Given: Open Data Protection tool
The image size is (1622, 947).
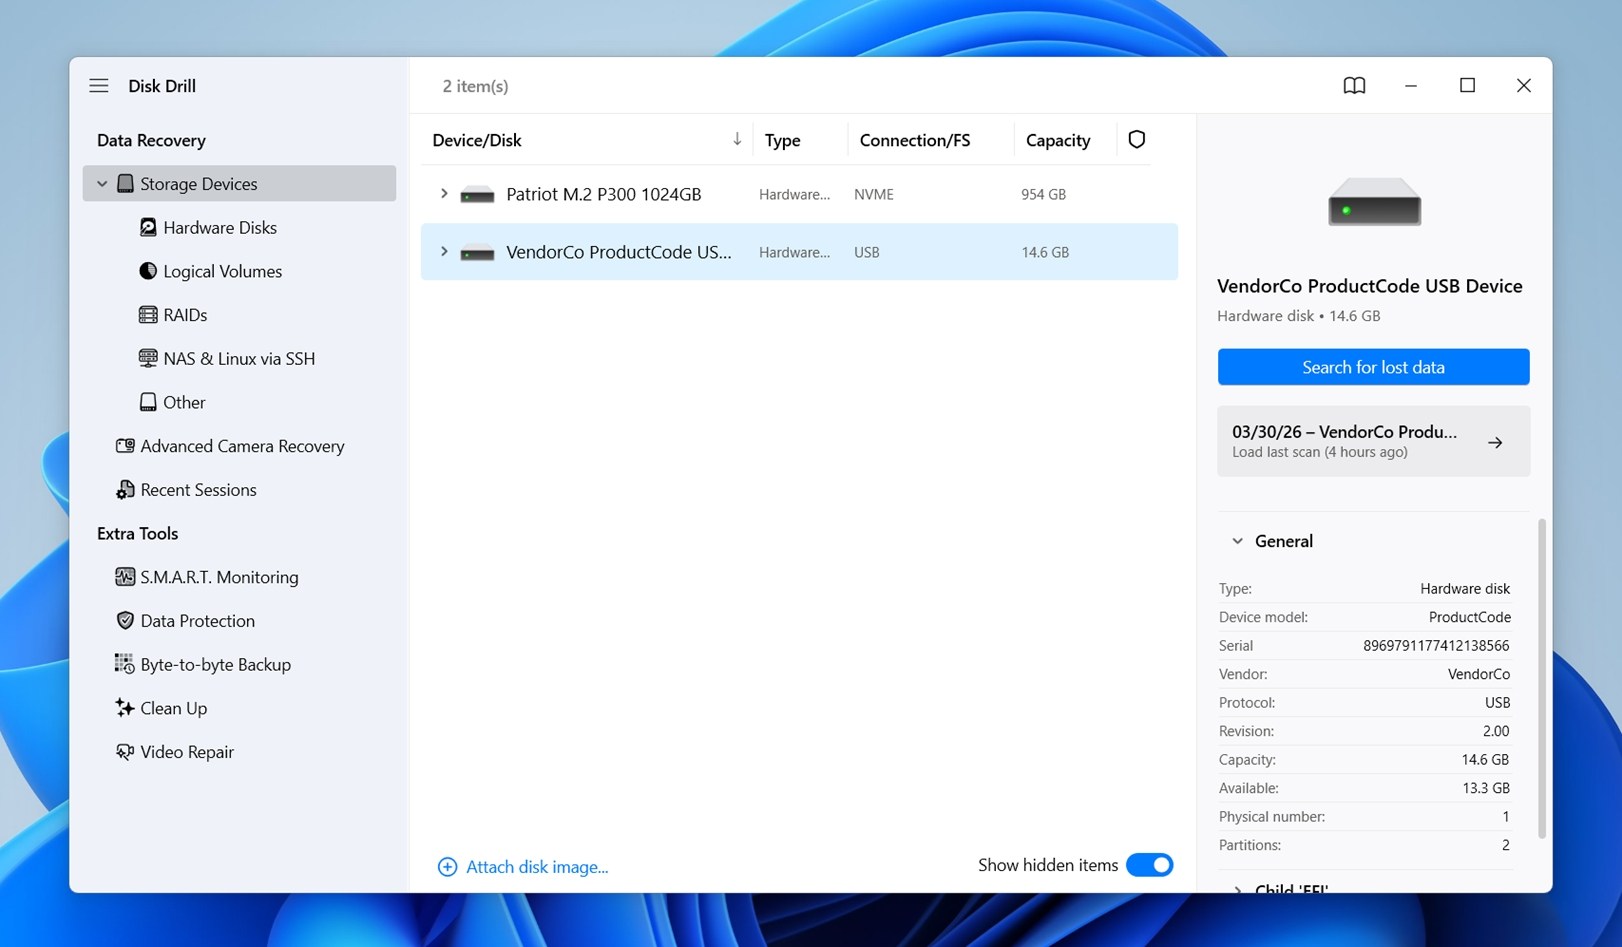Looking at the screenshot, I should tap(197, 621).
